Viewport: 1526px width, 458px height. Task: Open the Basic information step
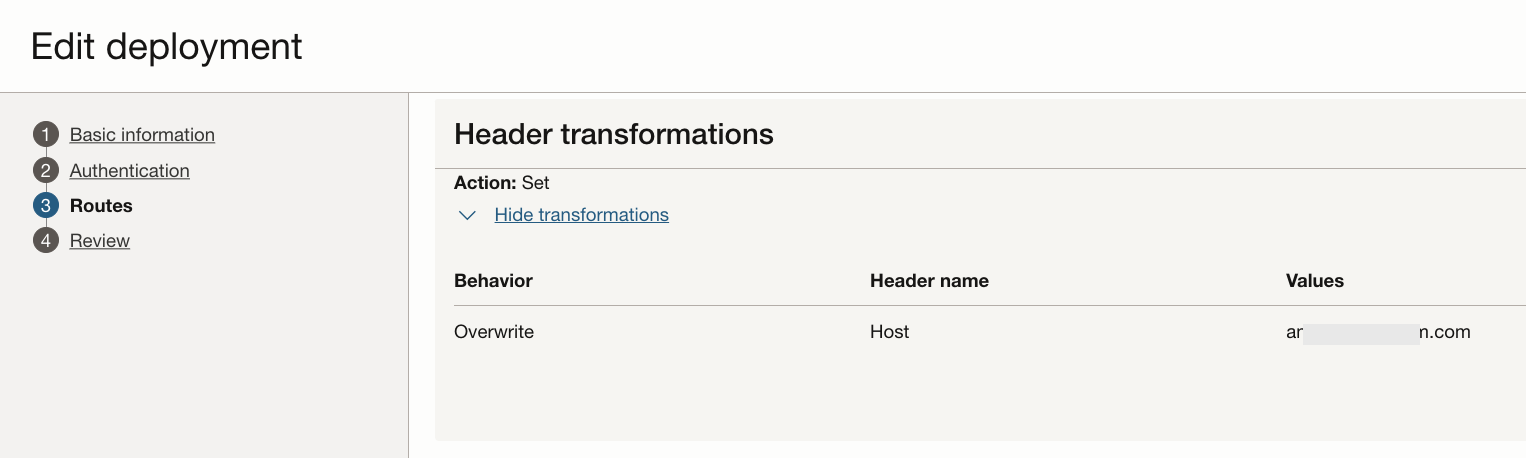142,135
